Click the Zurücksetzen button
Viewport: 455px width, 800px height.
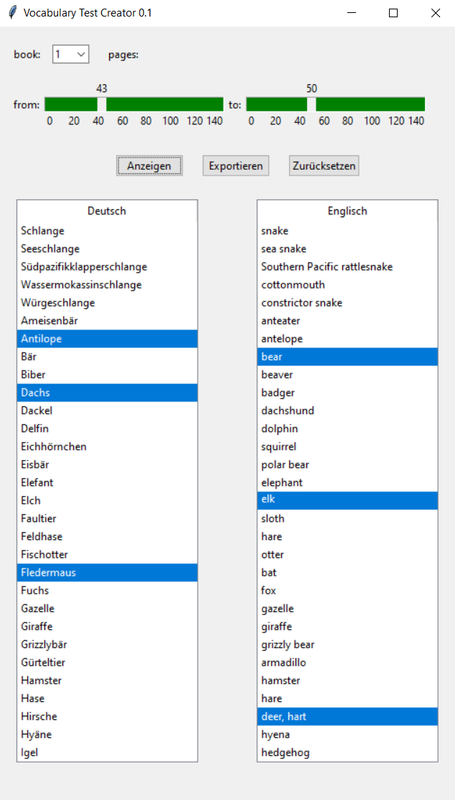[x=324, y=166]
